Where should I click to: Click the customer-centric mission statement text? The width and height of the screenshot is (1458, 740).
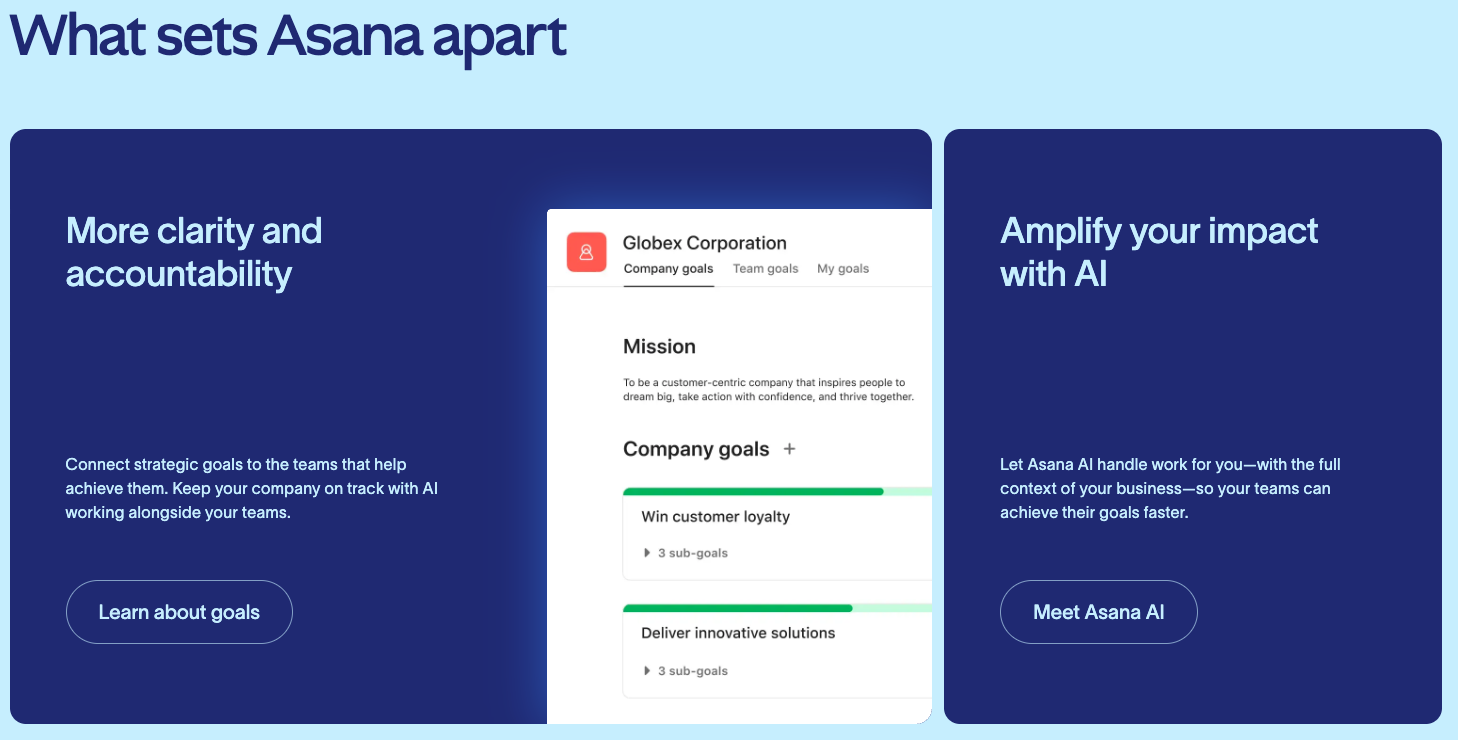tap(768, 389)
